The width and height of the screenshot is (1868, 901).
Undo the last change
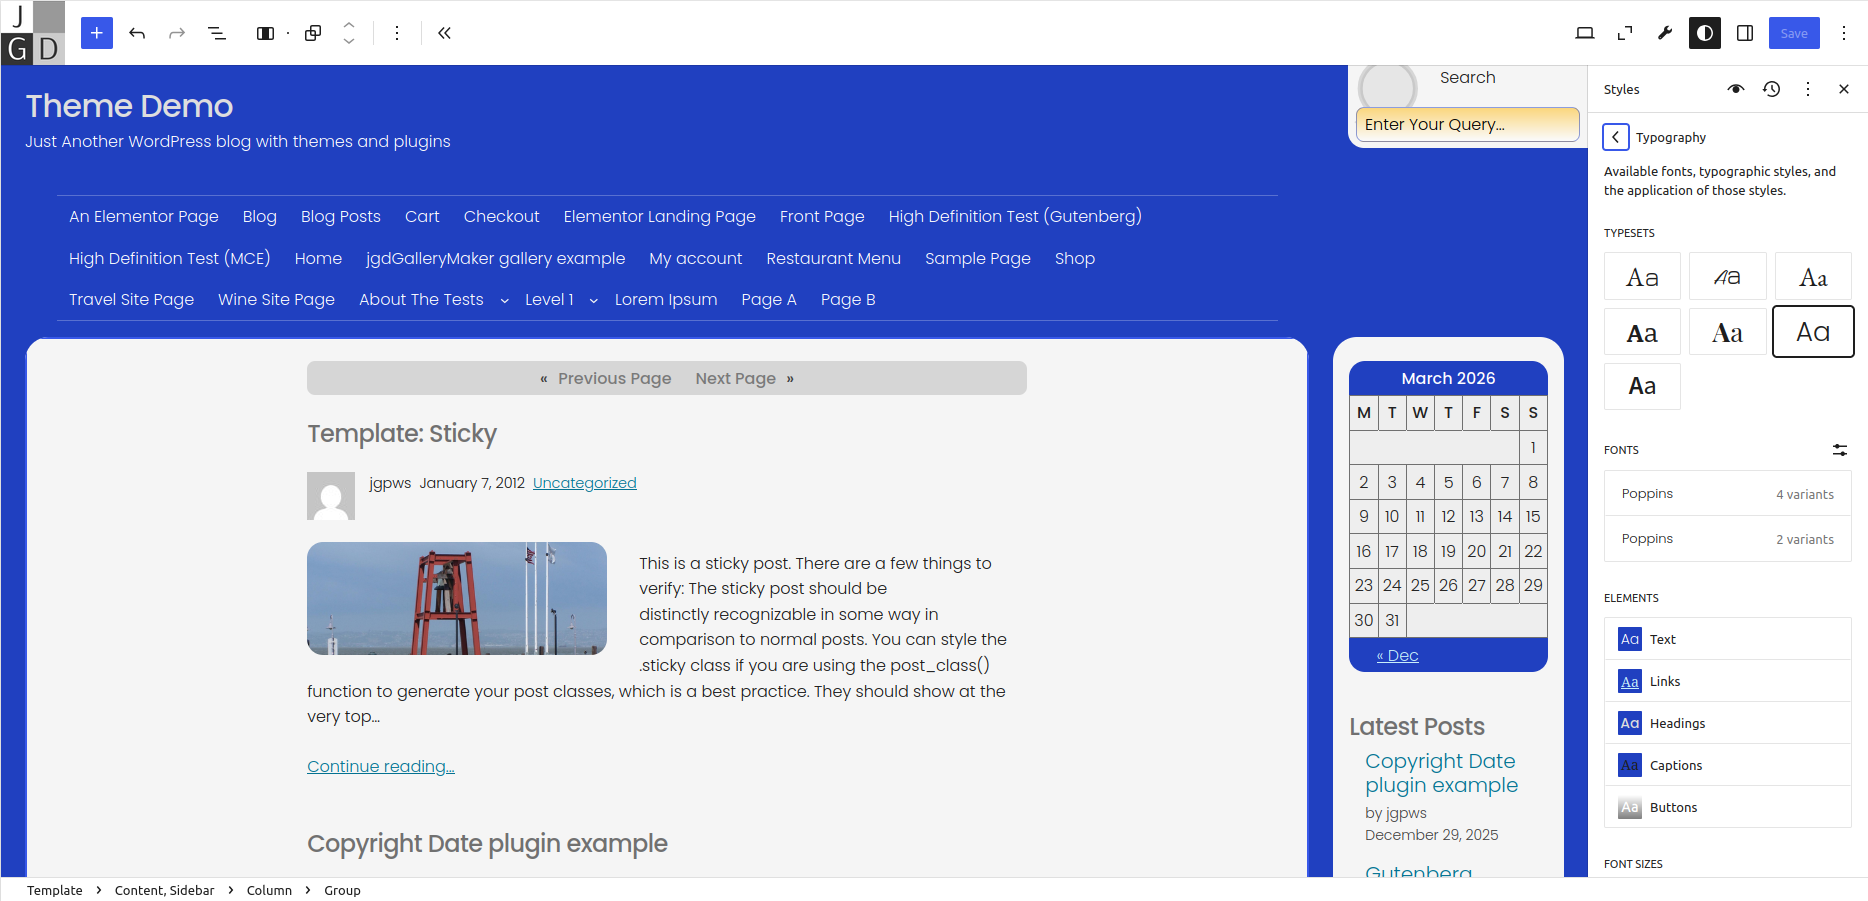tap(137, 33)
